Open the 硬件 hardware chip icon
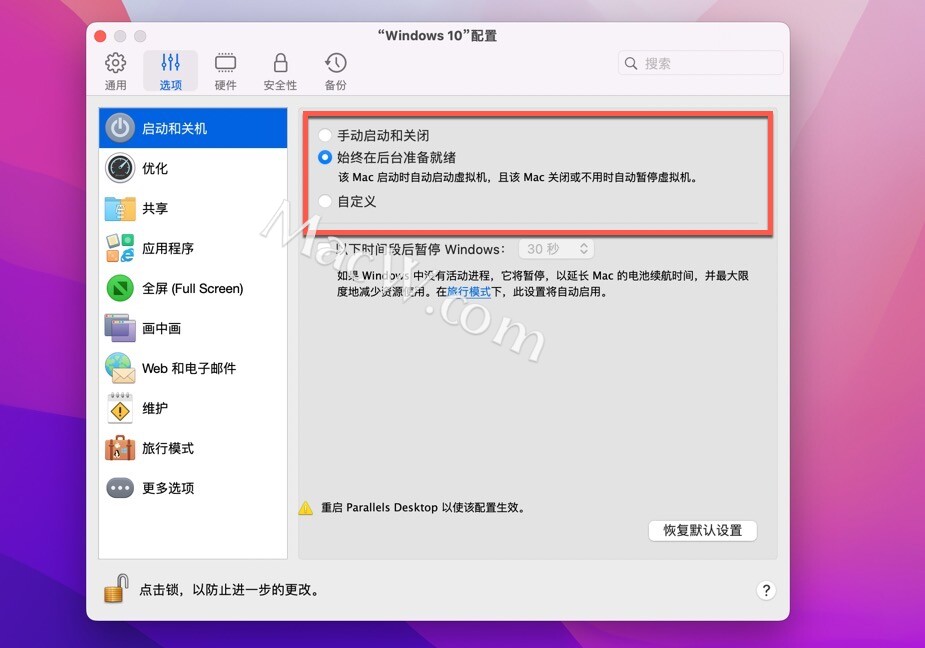This screenshot has width=925, height=648. coord(225,63)
